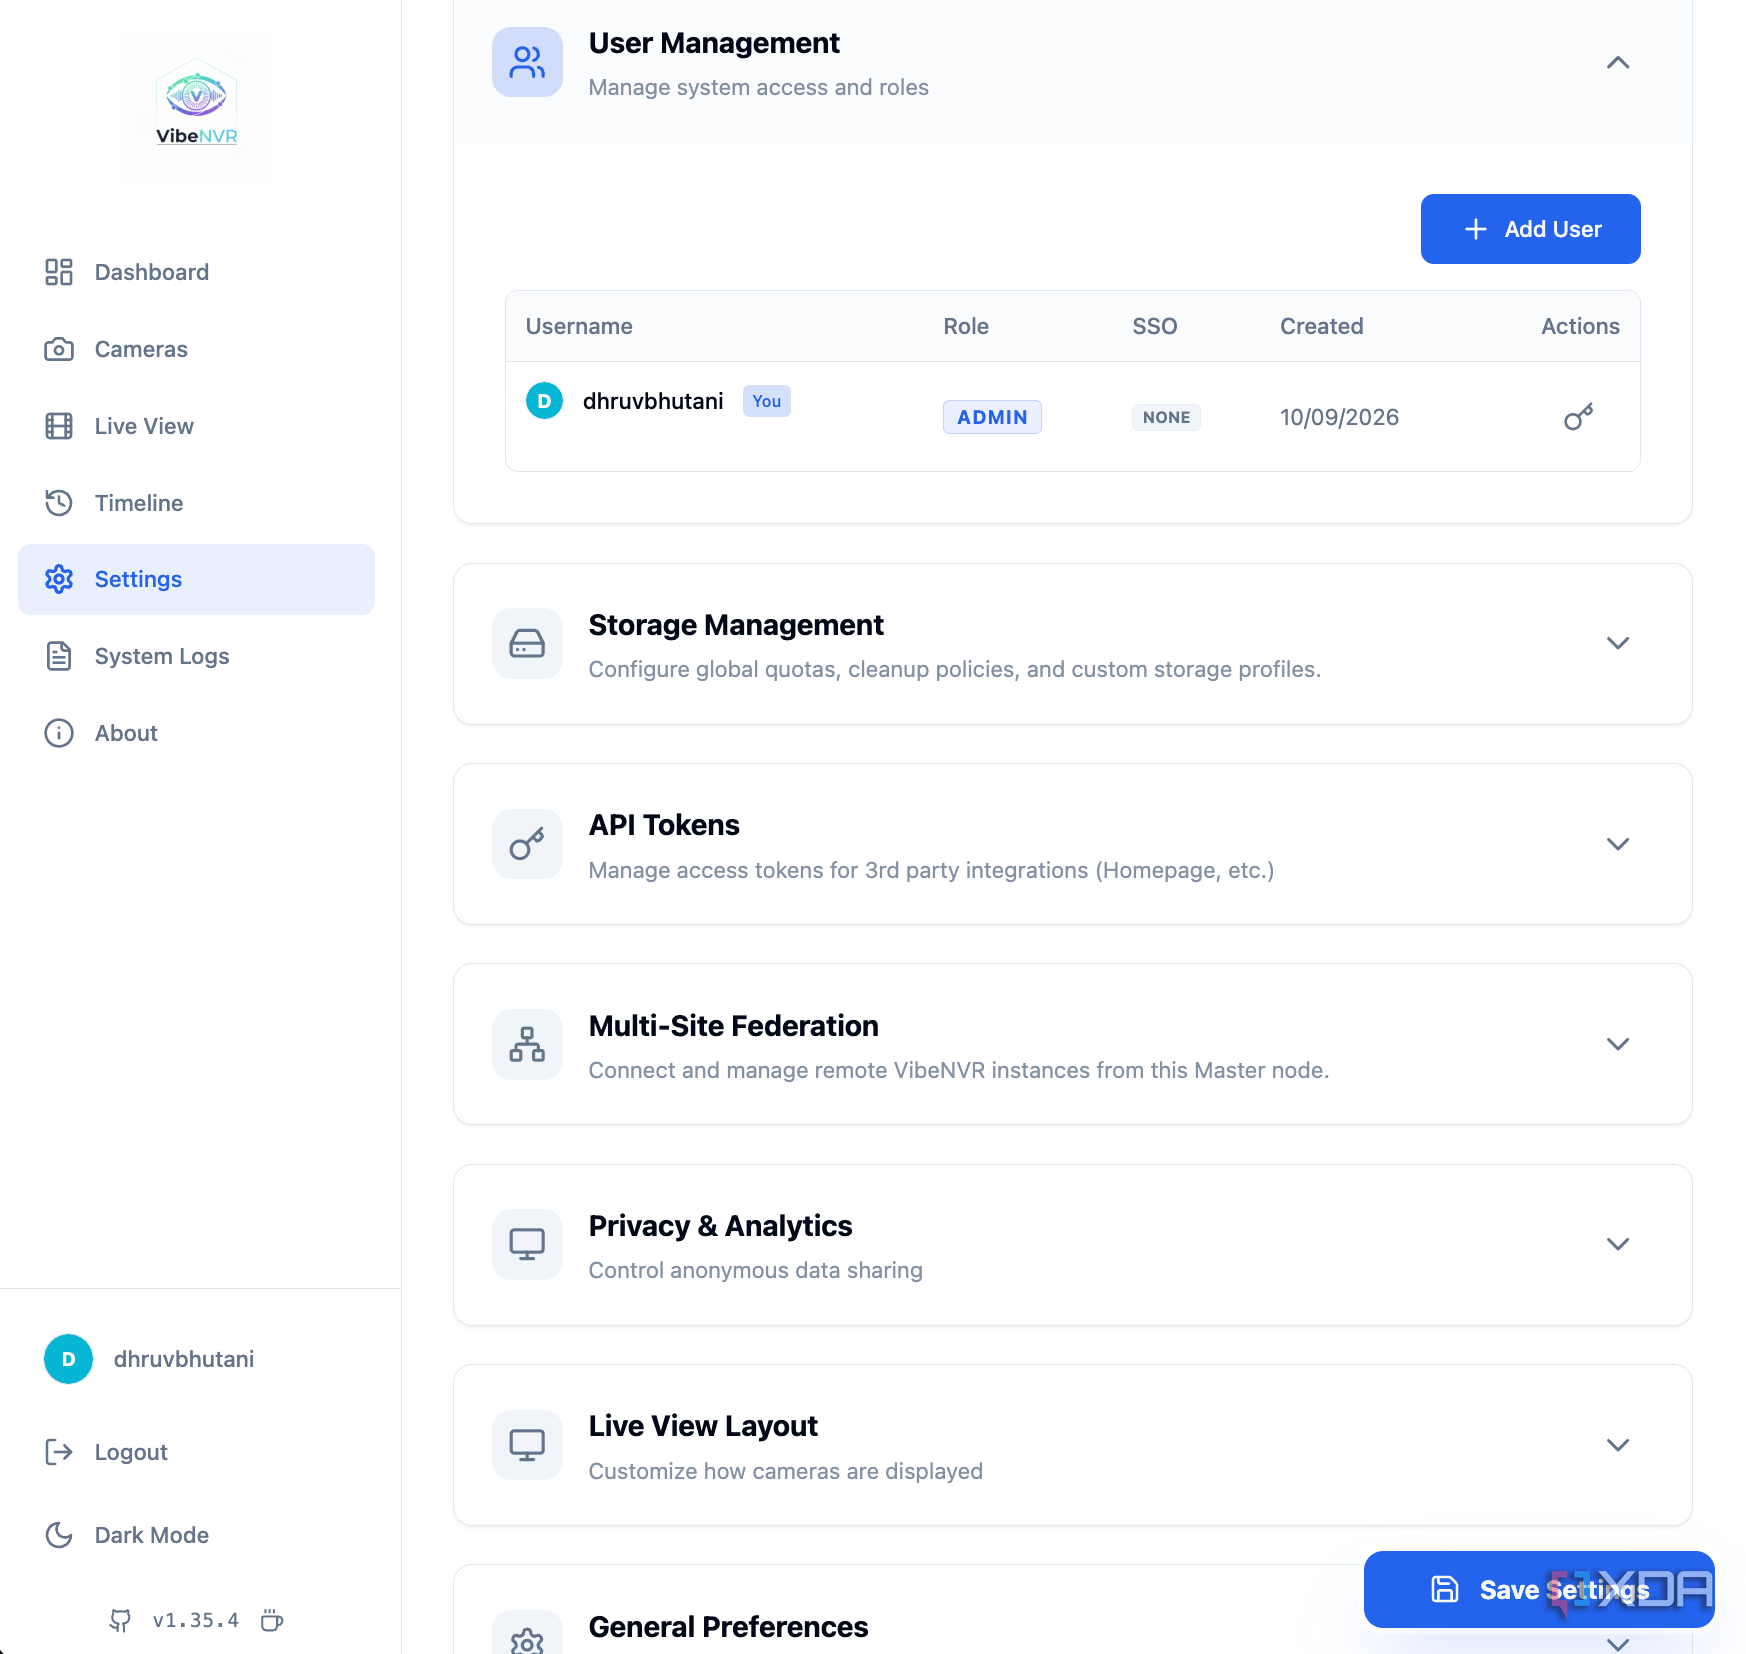Click the API Tokens key icon
This screenshot has width=1746, height=1654.
[x=527, y=844]
